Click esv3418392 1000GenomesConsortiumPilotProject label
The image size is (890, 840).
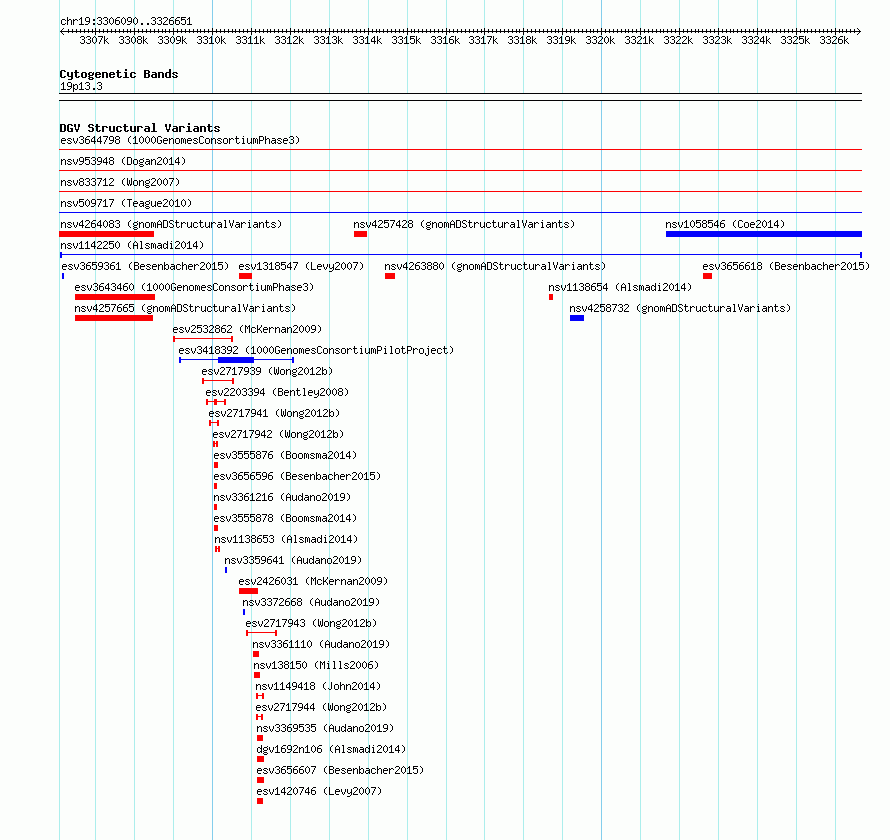316,350
